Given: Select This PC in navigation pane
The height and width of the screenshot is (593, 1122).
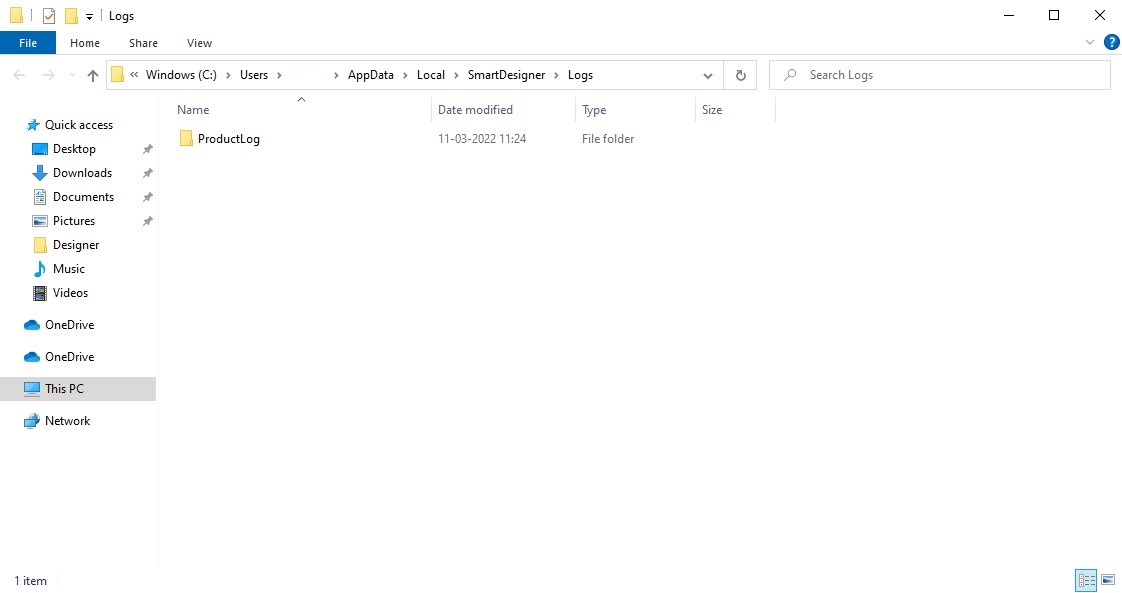Looking at the screenshot, I should click(x=64, y=389).
